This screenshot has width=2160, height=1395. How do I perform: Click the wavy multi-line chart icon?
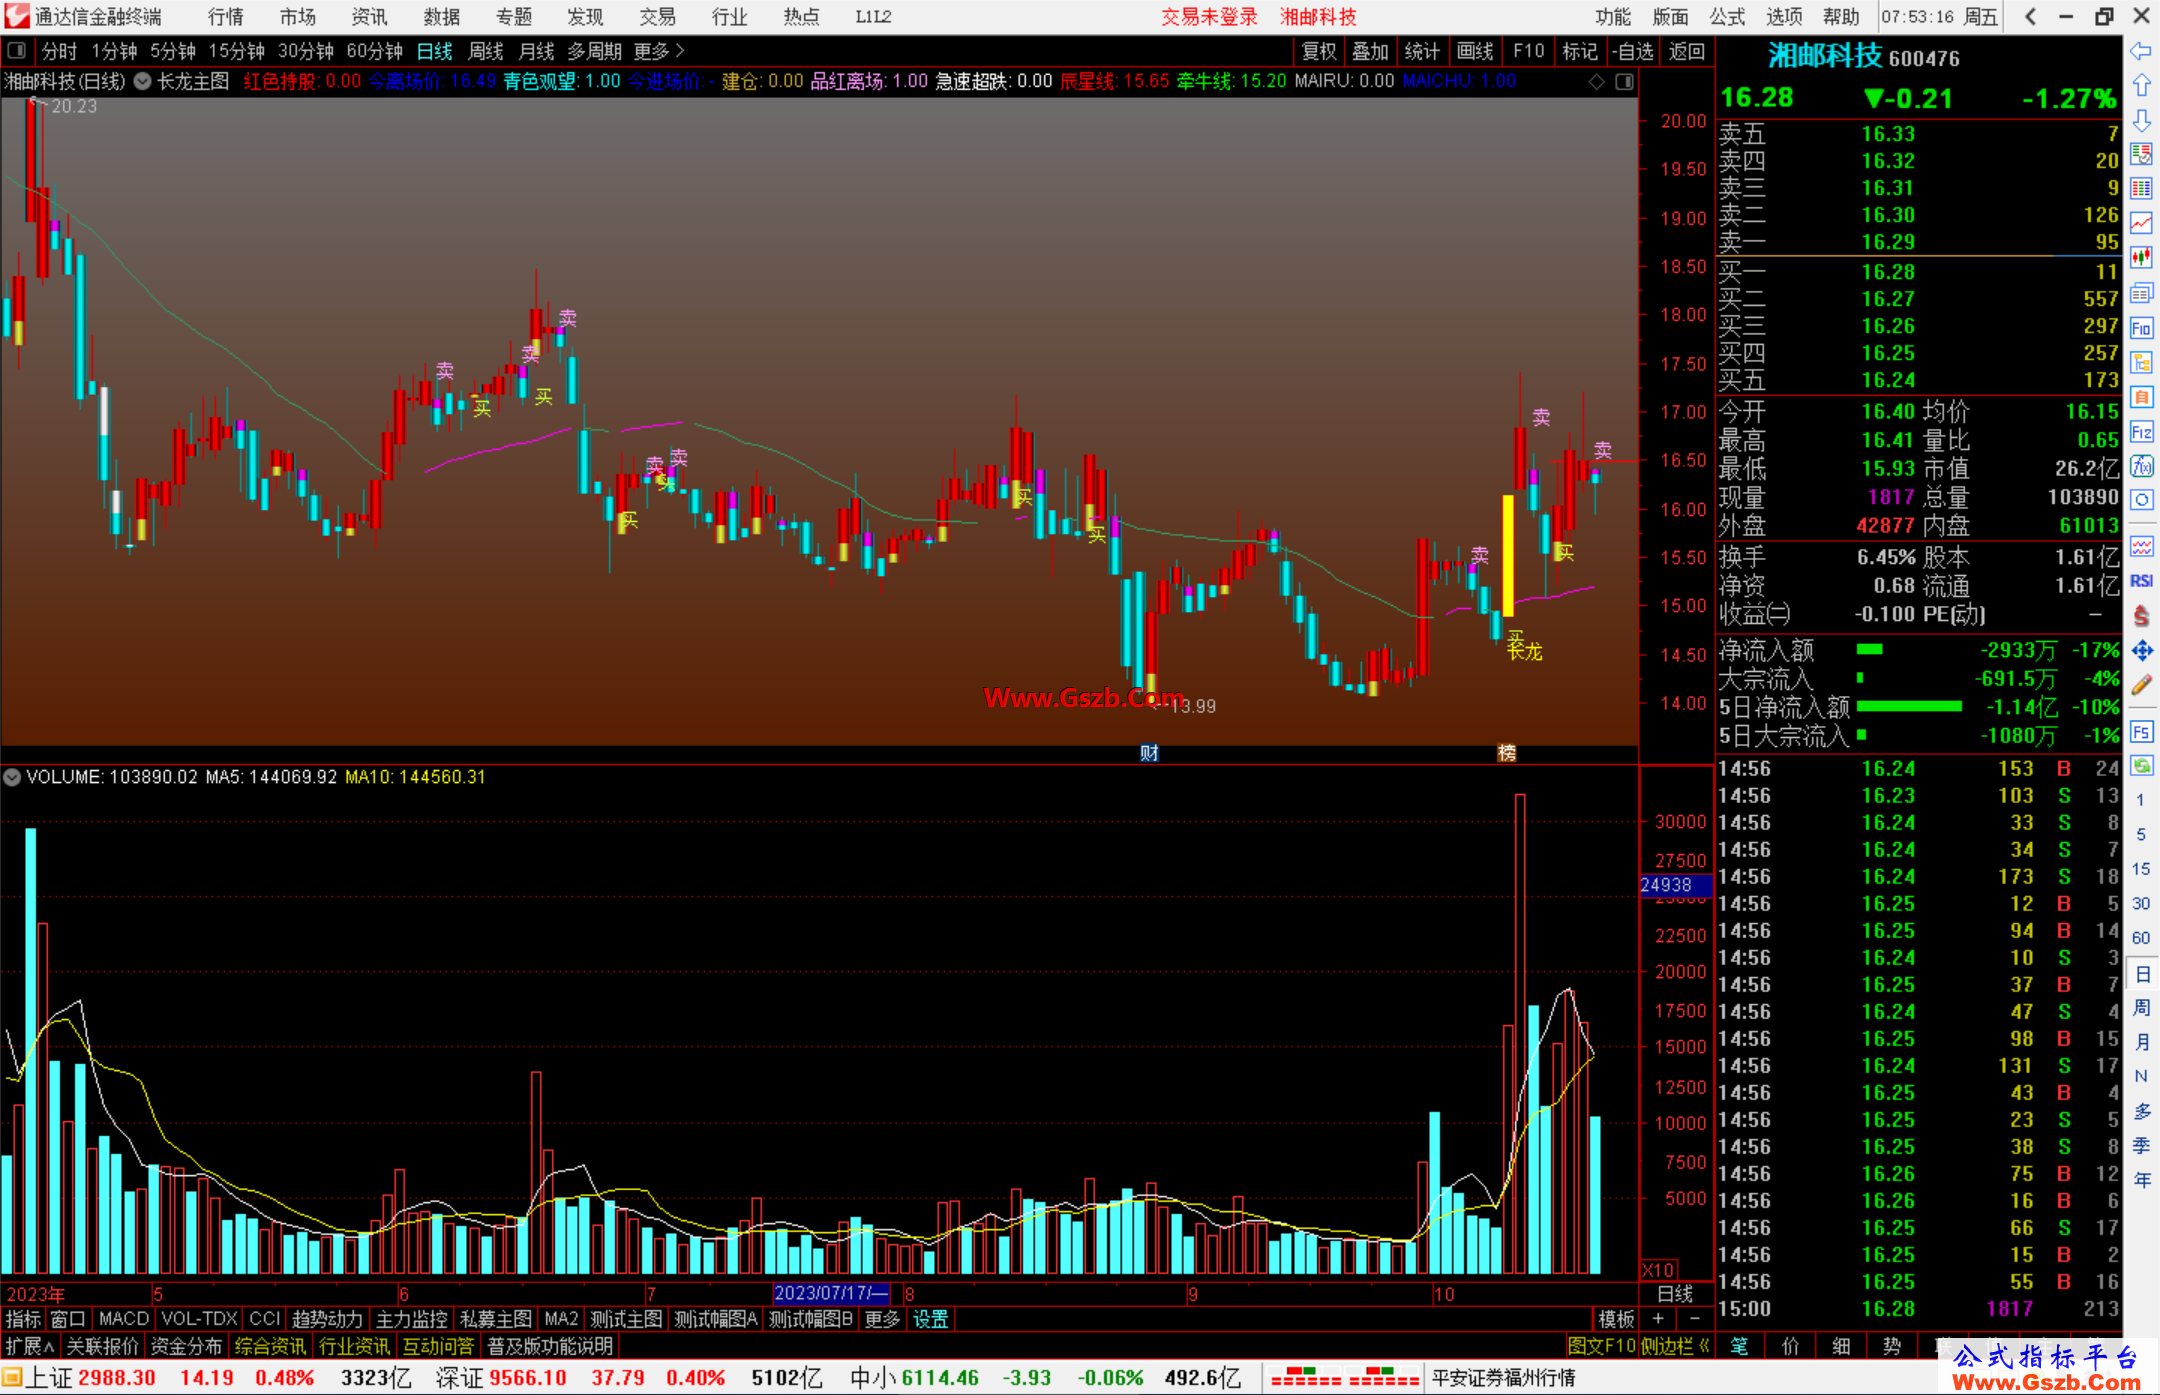[2141, 546]
